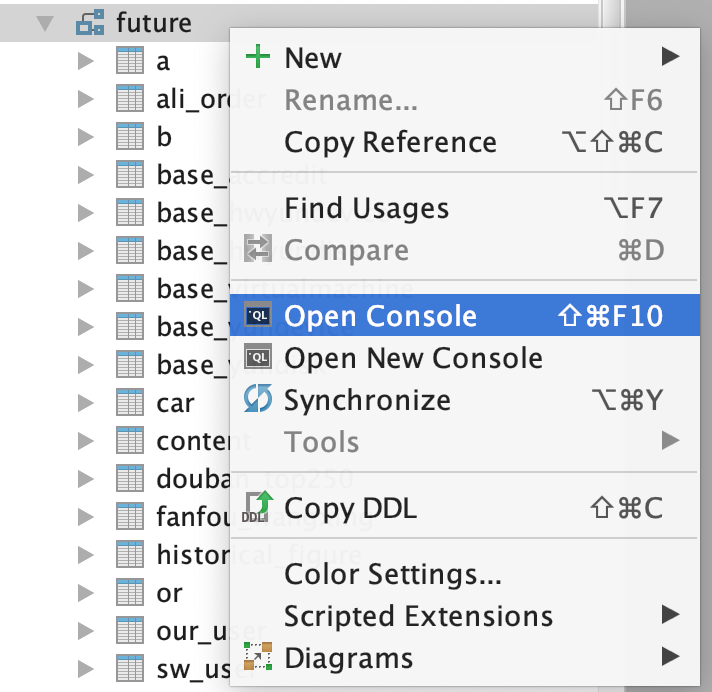
Task: Click the Open Console QL icon
Action: point(258,317)
